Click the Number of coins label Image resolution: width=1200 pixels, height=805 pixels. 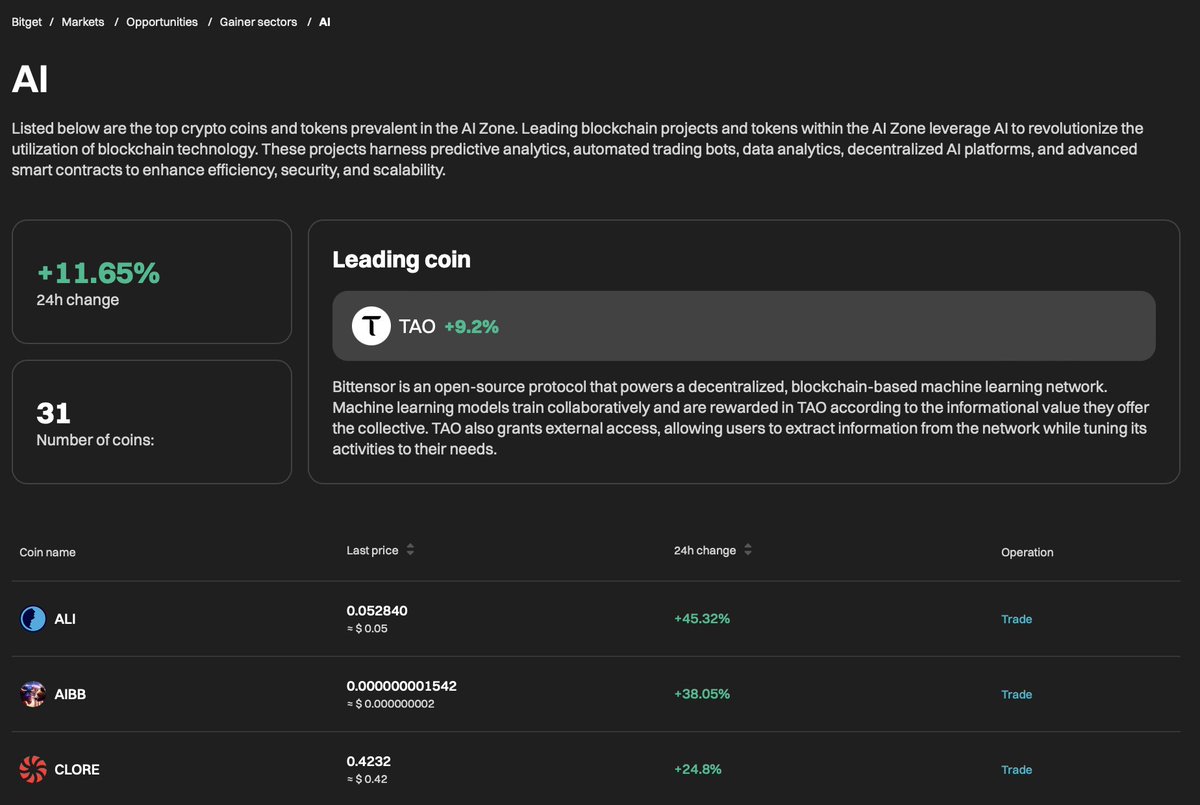(95, 440)
